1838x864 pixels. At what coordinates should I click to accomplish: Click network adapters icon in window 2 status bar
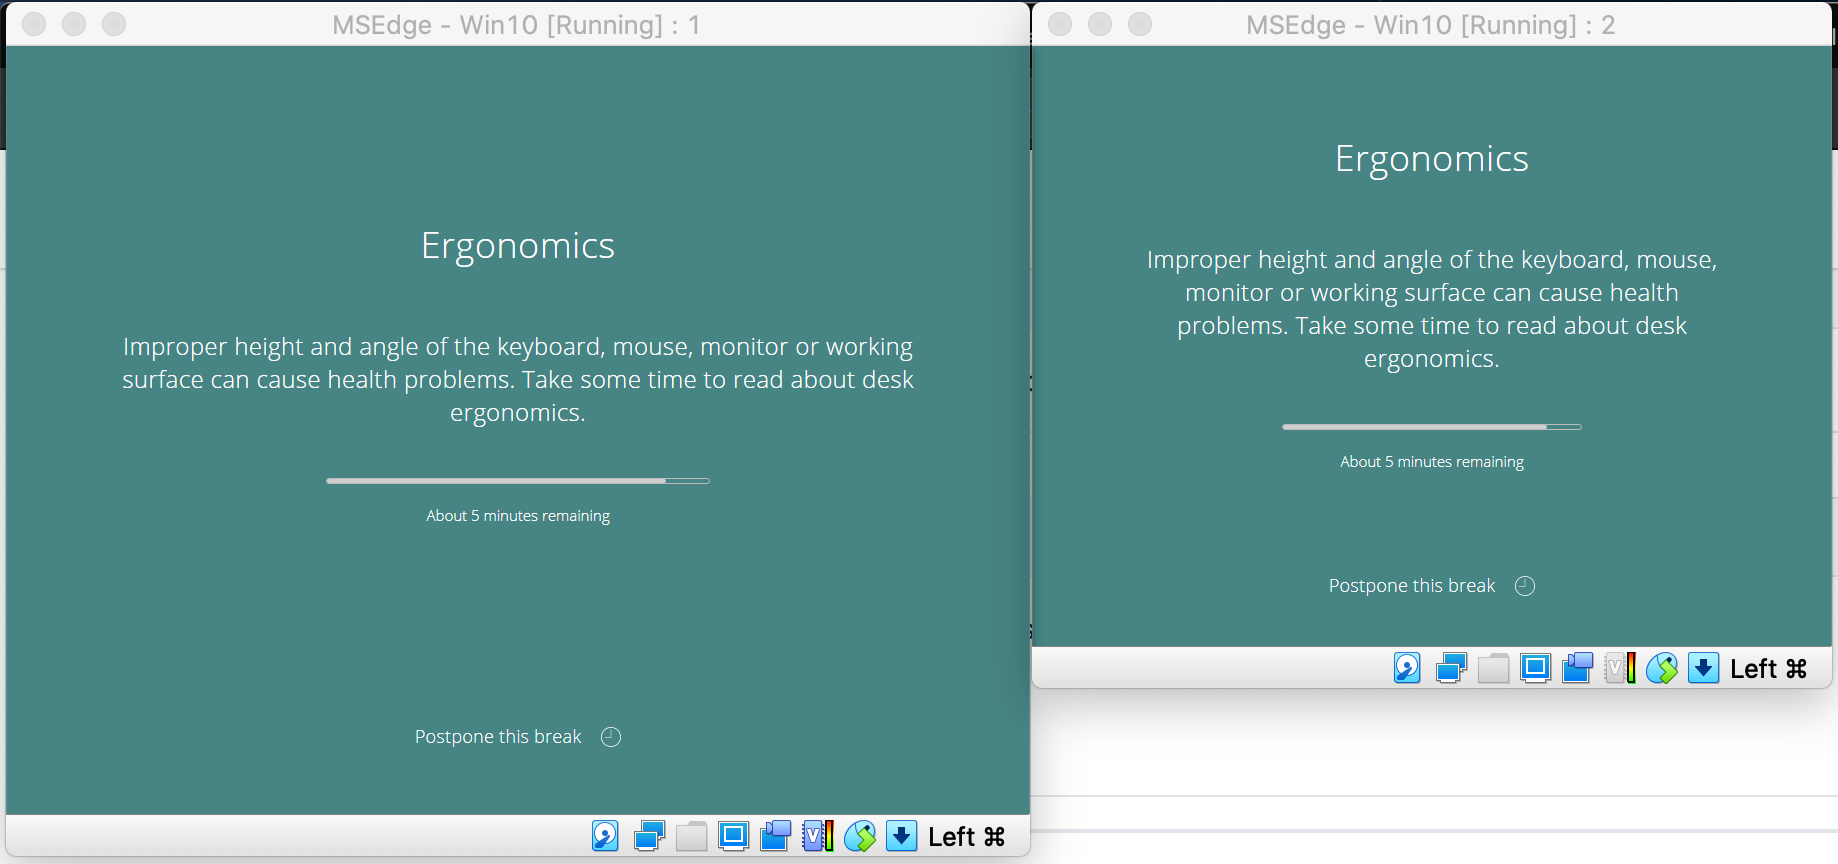(1451, 668)
